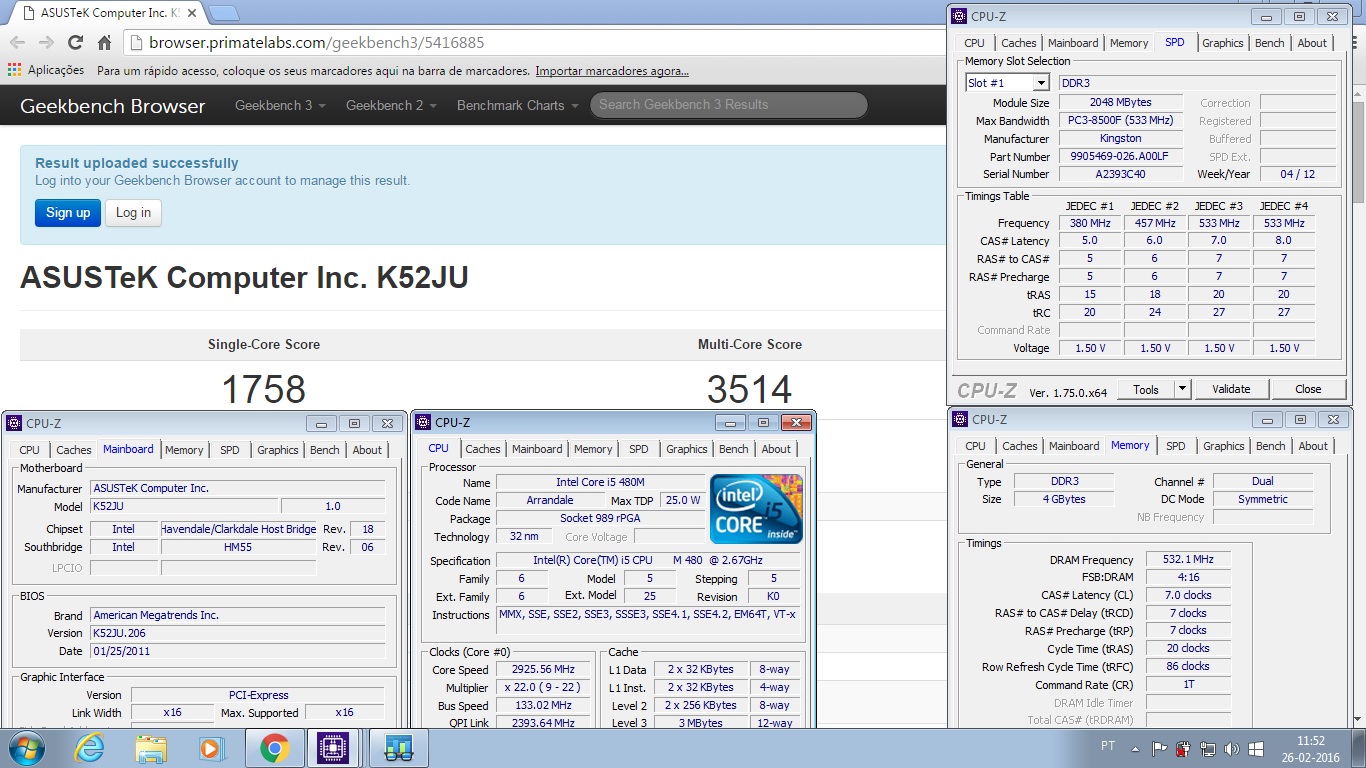The image size is (1366, 768).
Task: Click the PT language indicator
Action: pyautogui.click(x=1107, y=746)
